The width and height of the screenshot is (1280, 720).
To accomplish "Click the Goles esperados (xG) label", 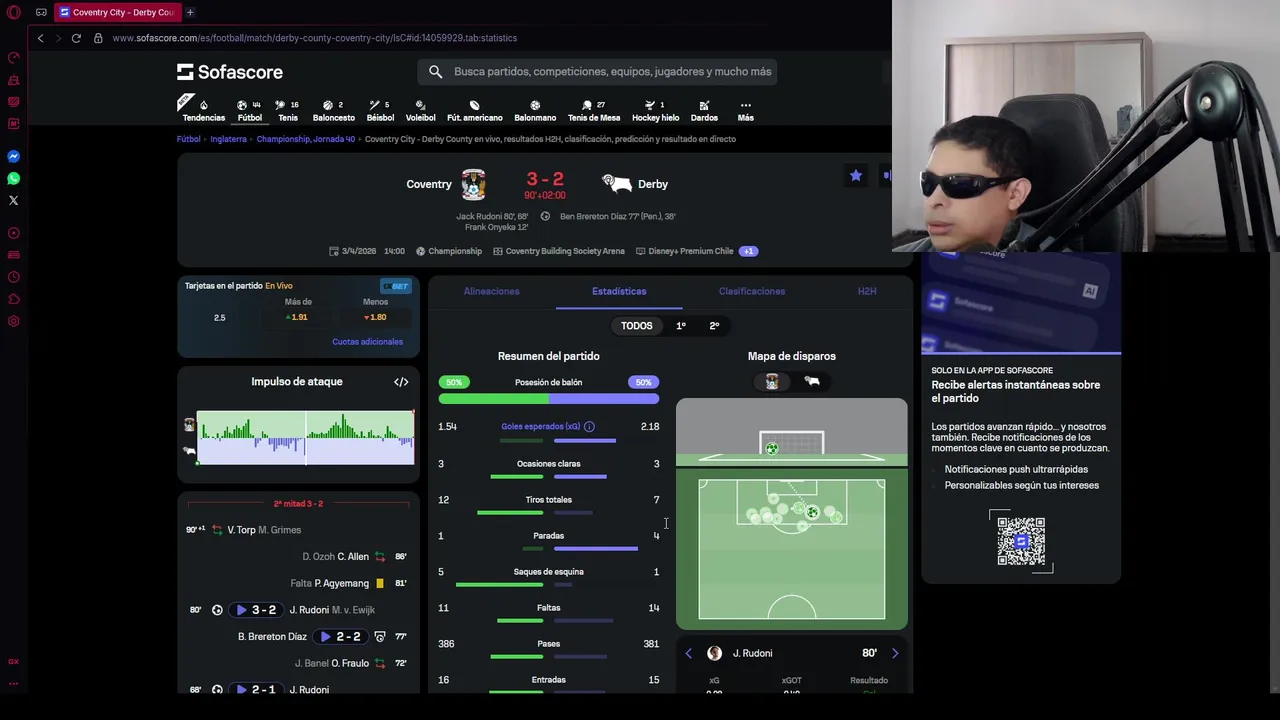I will [x=540, y=427].
